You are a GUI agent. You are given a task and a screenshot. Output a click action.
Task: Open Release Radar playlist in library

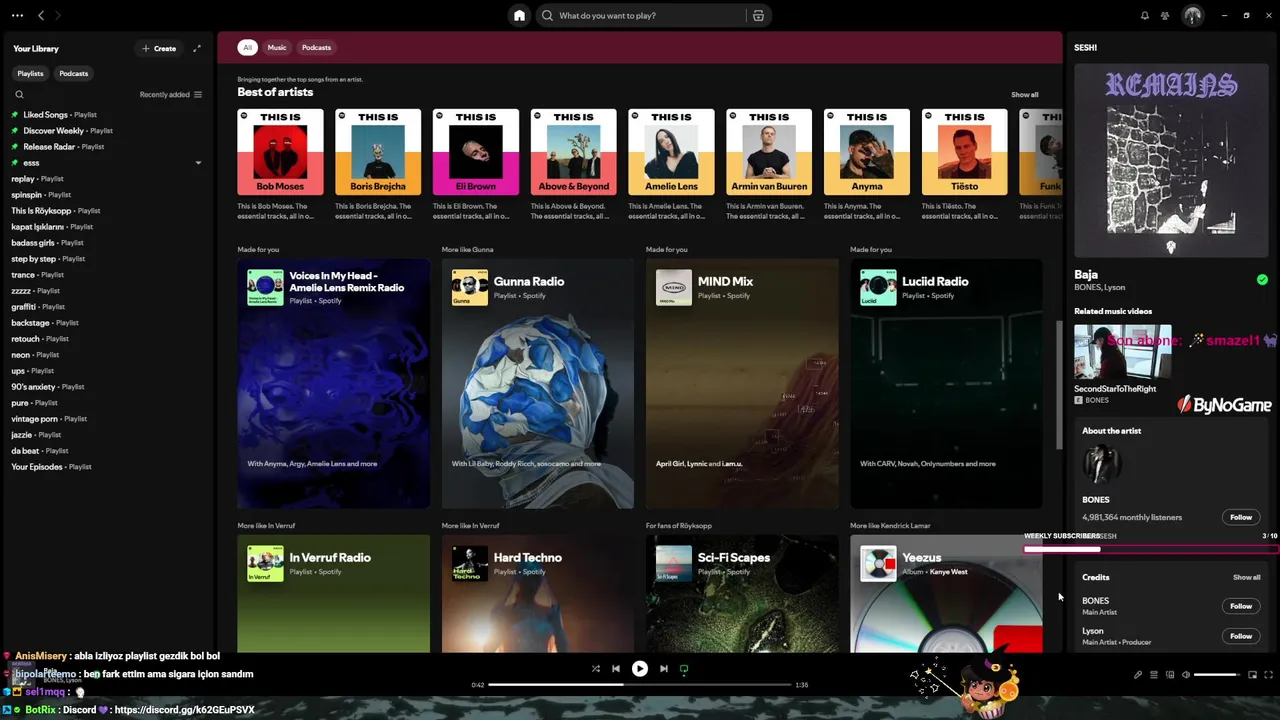tap(105, 147)
